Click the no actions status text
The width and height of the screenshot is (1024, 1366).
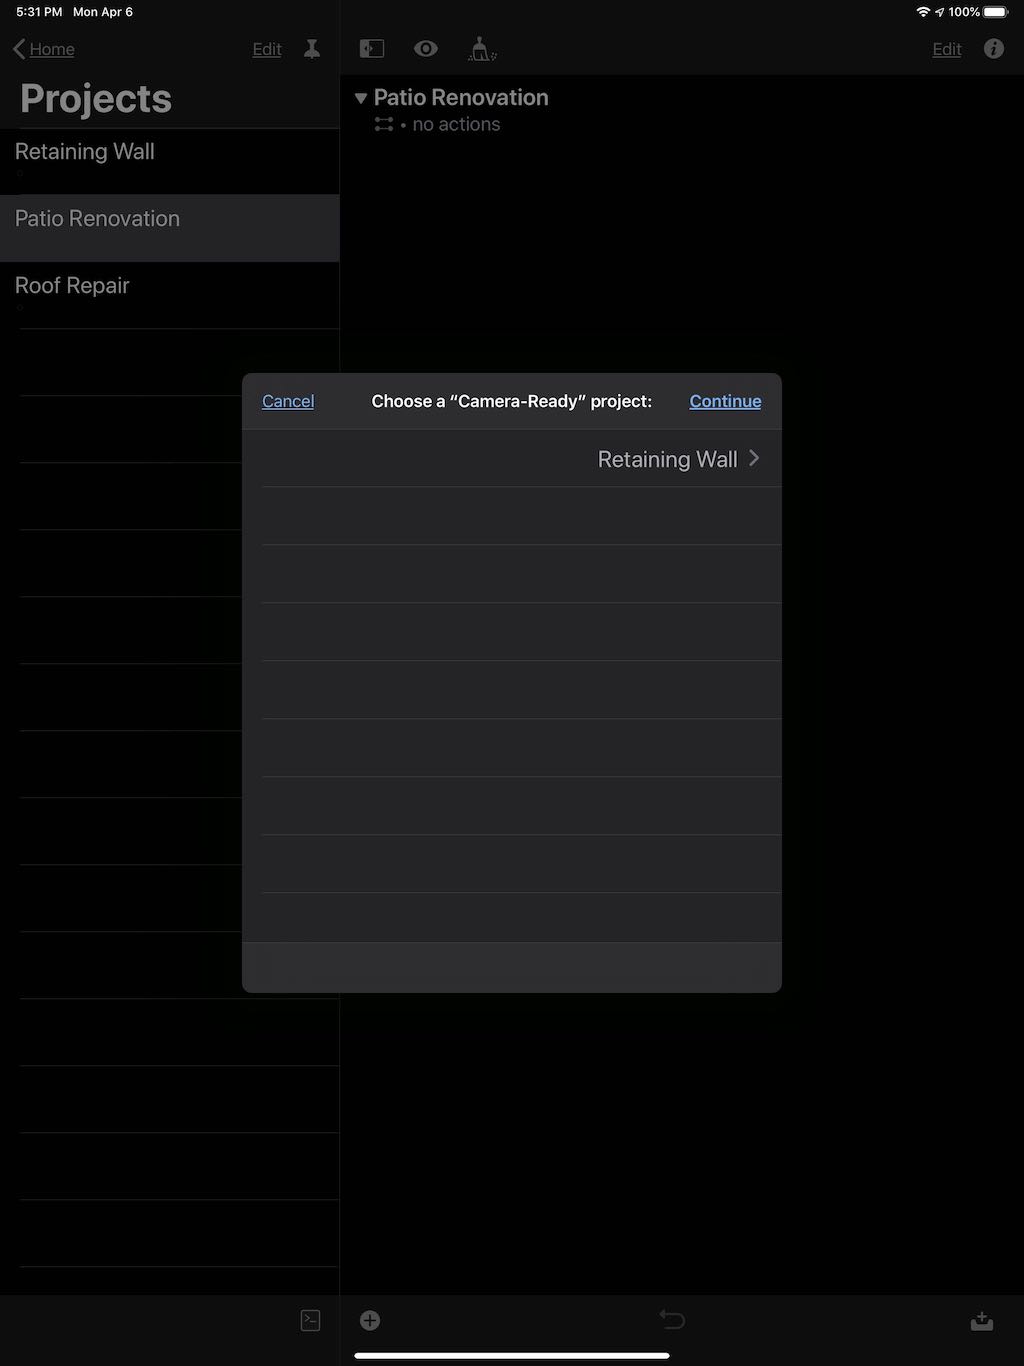pos(456,124)
